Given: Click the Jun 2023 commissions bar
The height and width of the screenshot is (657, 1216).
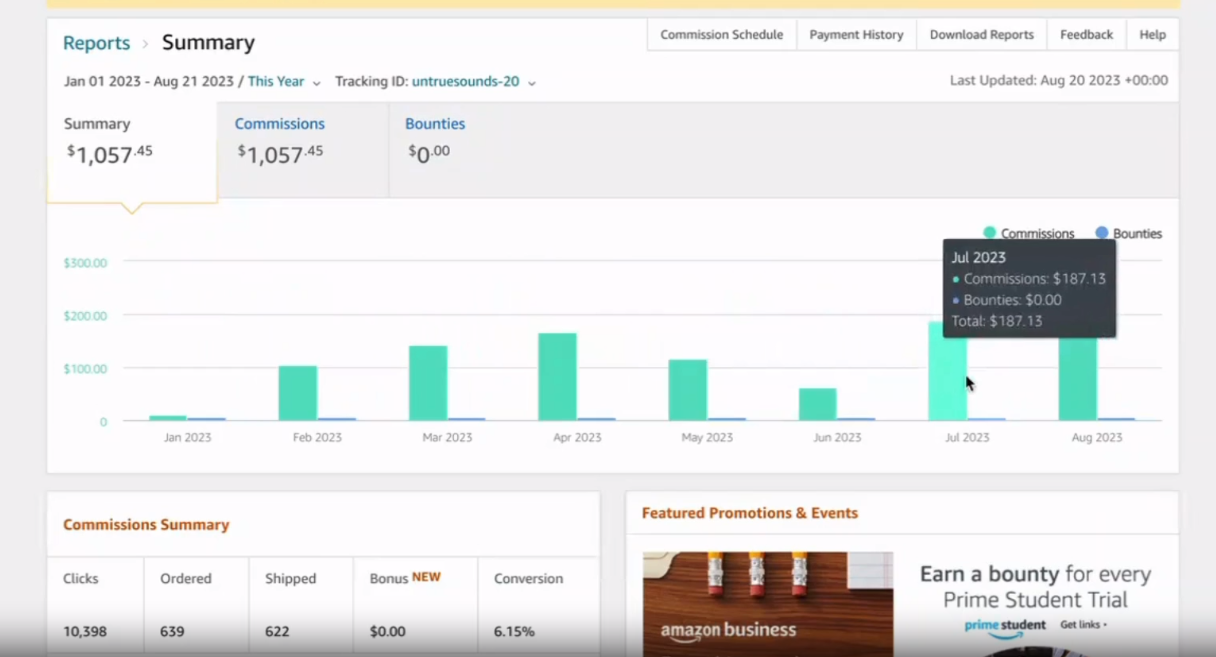Looking at the screenshot, I should coord(817,405).
